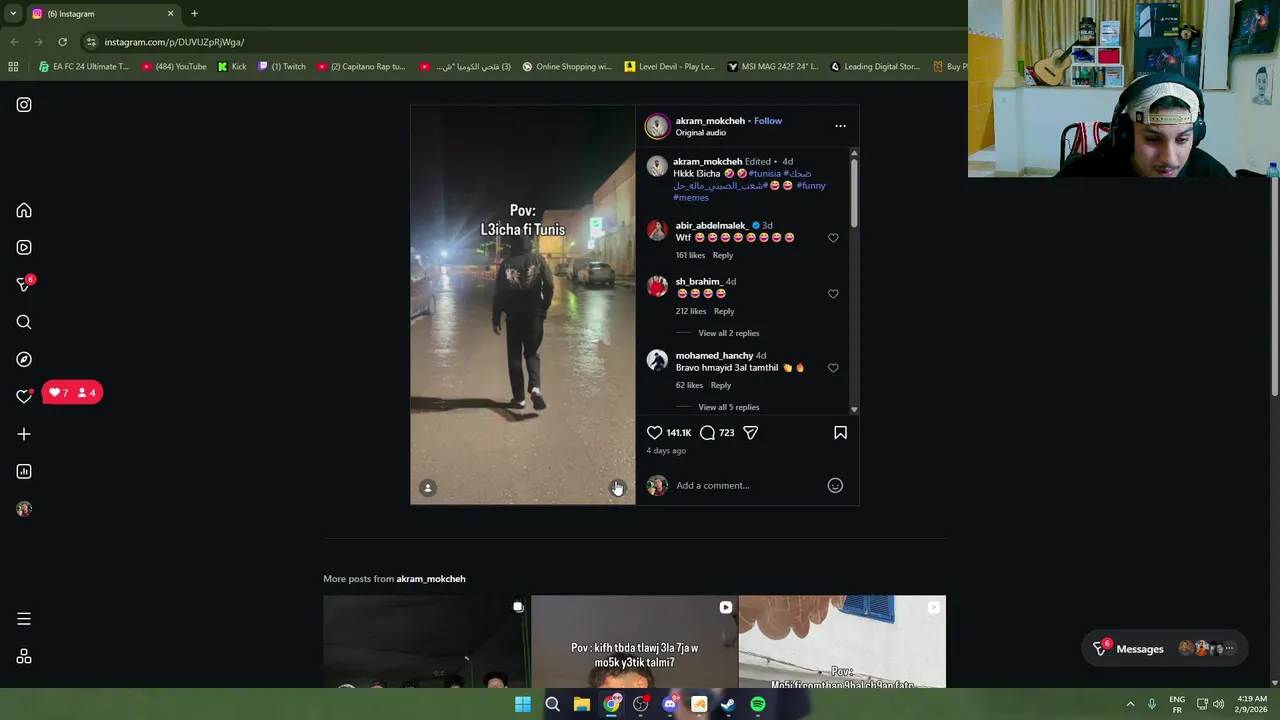View 212 likes on sh_brahim_ comment
Viewport: 1280px width, 720px height.
click(691, 311)
